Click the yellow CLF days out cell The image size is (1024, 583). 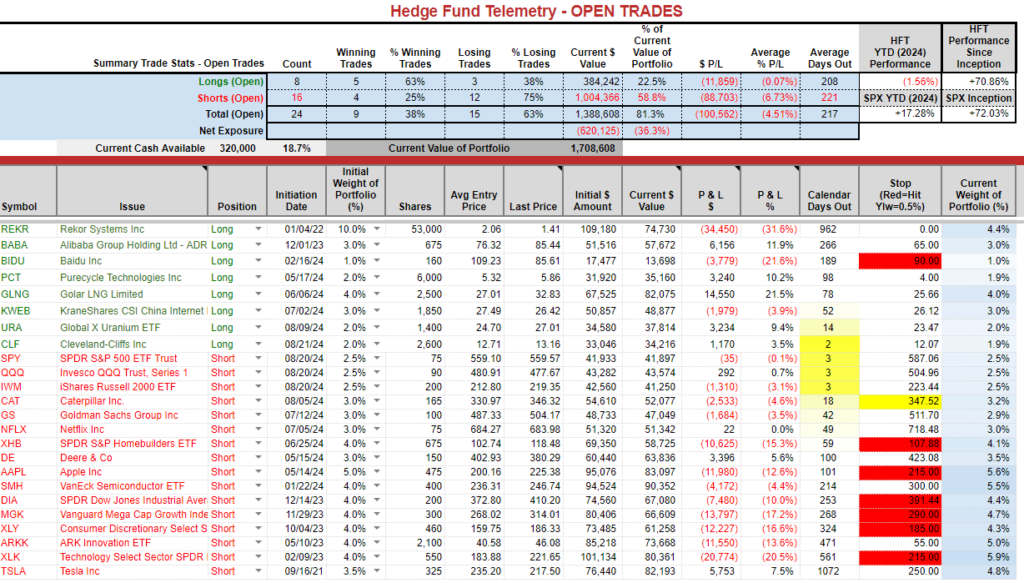(829, 344)
